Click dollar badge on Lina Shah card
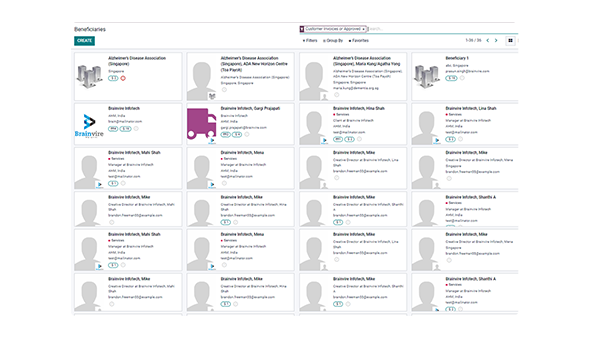This screenshot has width=590, height=360. pyautogui.click(x=450, y=139)
